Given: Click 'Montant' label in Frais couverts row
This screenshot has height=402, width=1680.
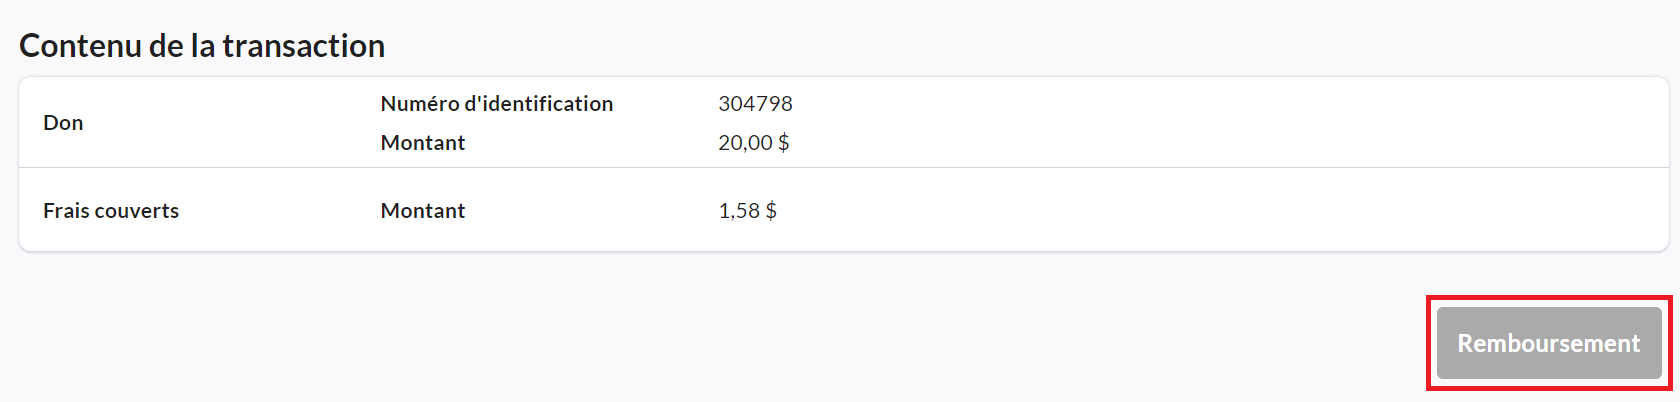Looking at the screenshot, I should pyautogui.click(x=422, y=211).
